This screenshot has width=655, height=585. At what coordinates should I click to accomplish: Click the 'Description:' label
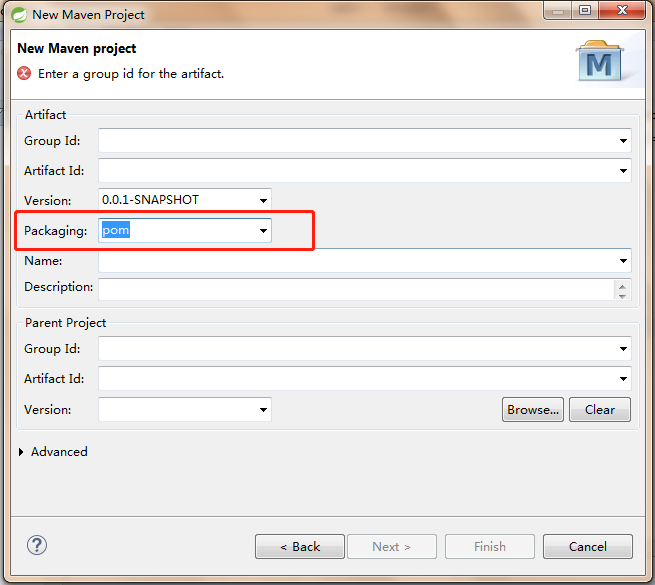(58, 287)
